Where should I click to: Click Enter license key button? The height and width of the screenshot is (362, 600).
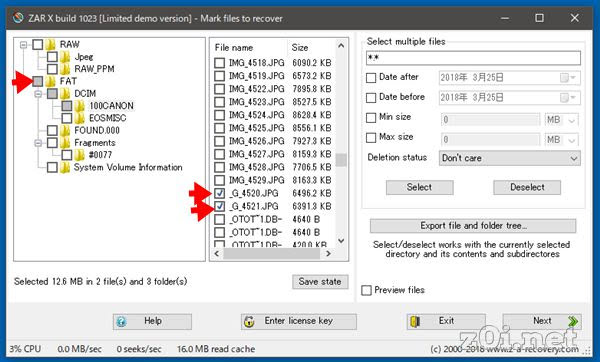[299, 321]
